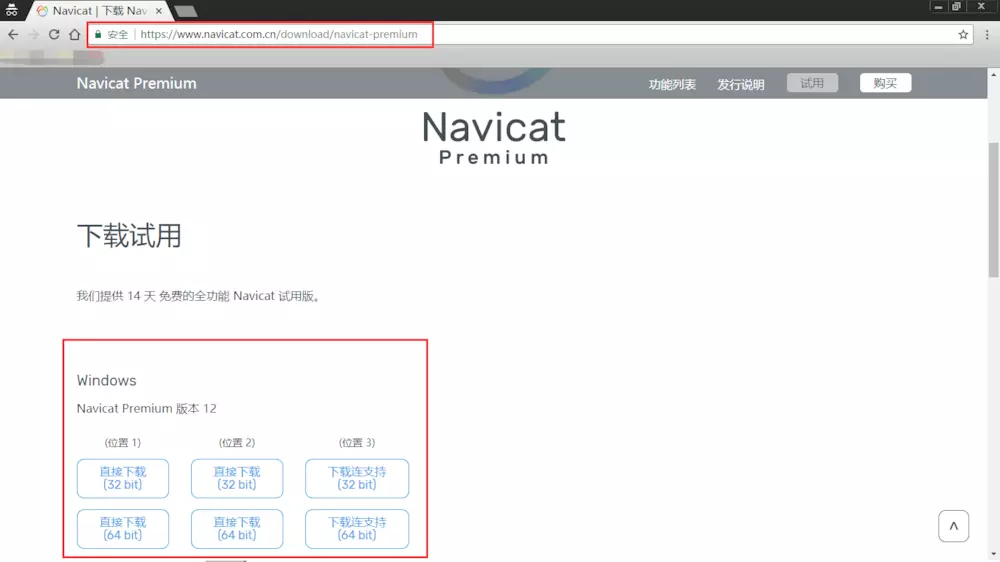Click the large Navicat Premium logo
Screen dimensions: 1000x562
click(494, 137)
